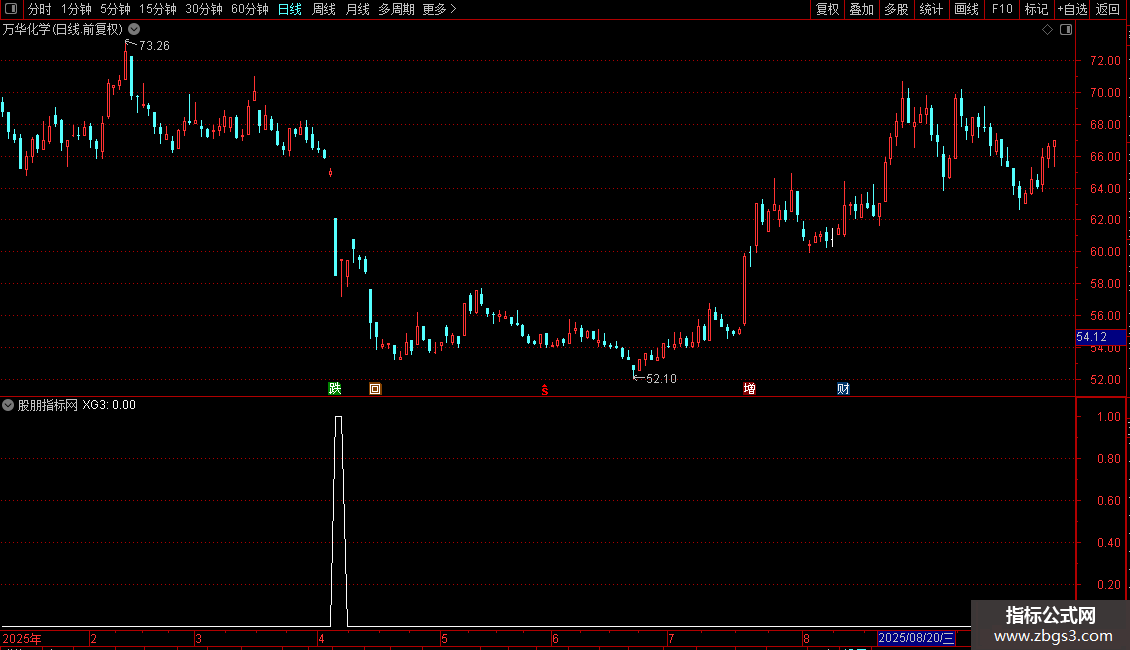Click the red $ dividend marker
Viewport: 1130px width, 650px height.
tap(545, 390)
